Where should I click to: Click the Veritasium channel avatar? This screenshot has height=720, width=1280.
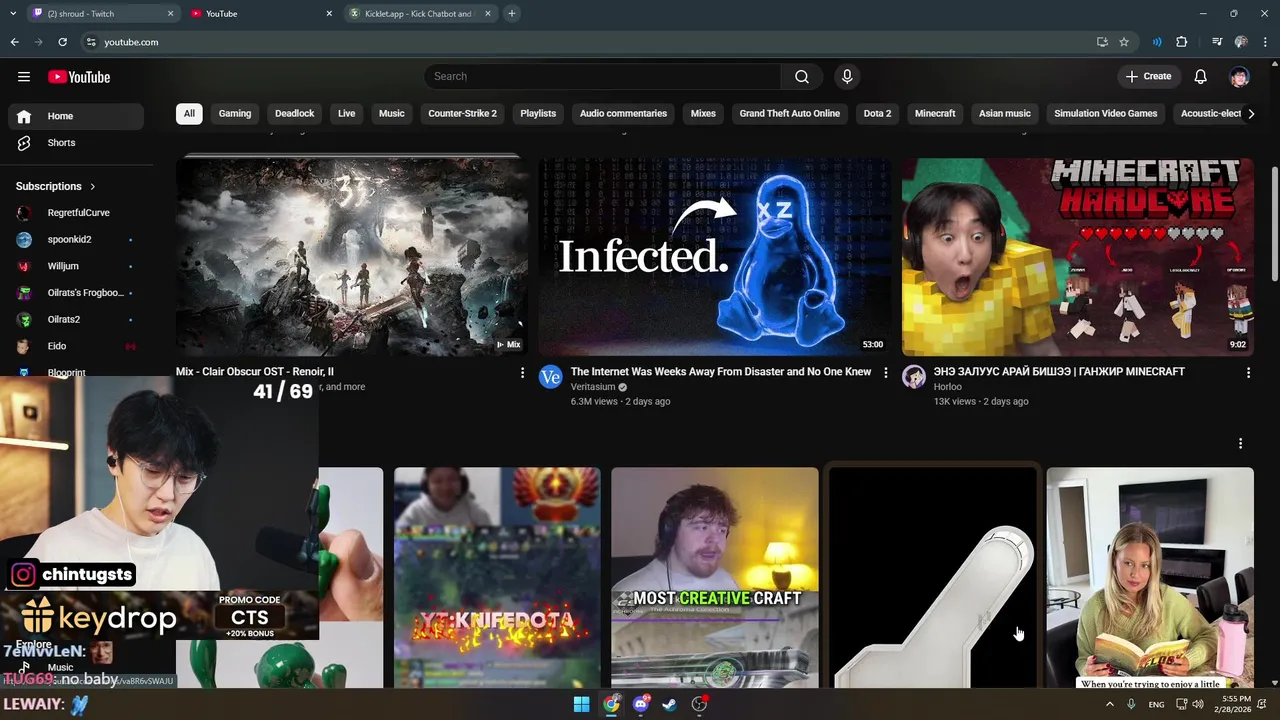click(x=550, y=377)
